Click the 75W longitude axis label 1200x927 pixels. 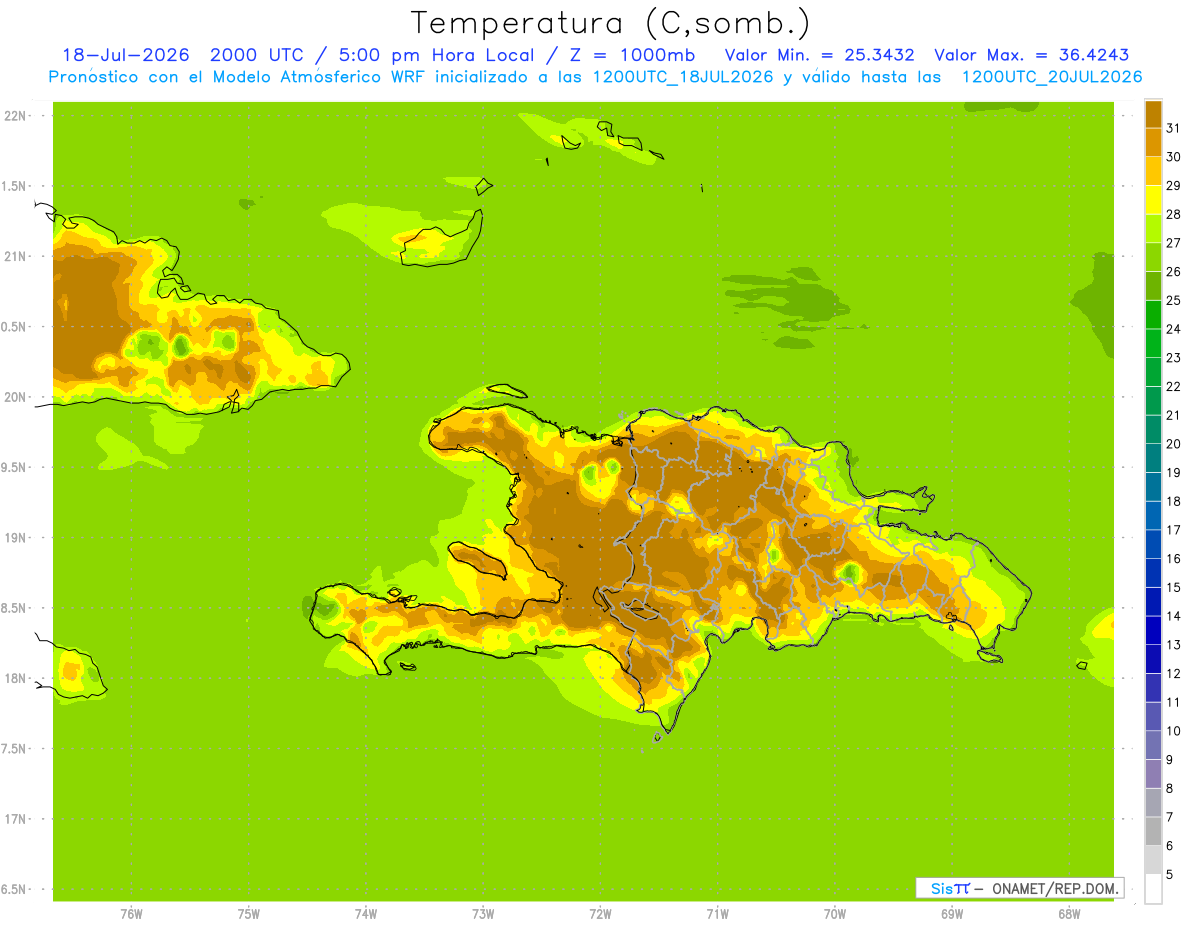tap(248, 914)
